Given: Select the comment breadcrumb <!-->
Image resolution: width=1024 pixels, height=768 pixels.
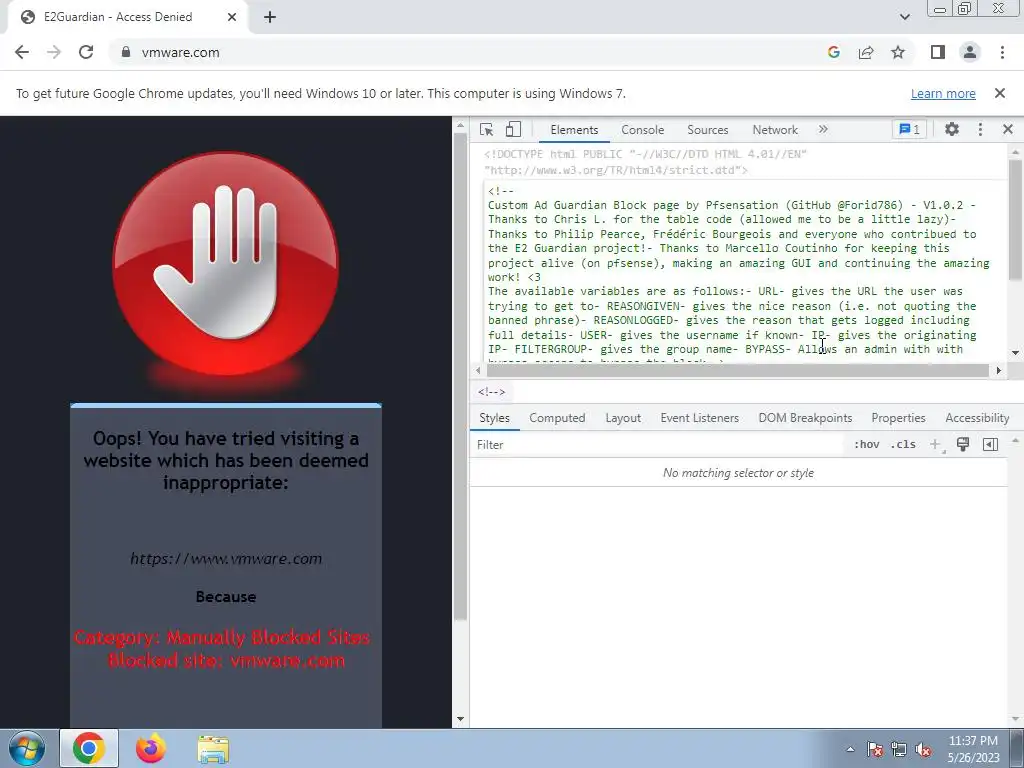Looking at the screenshot, I should pyautogui.click(x=491, y=392).
